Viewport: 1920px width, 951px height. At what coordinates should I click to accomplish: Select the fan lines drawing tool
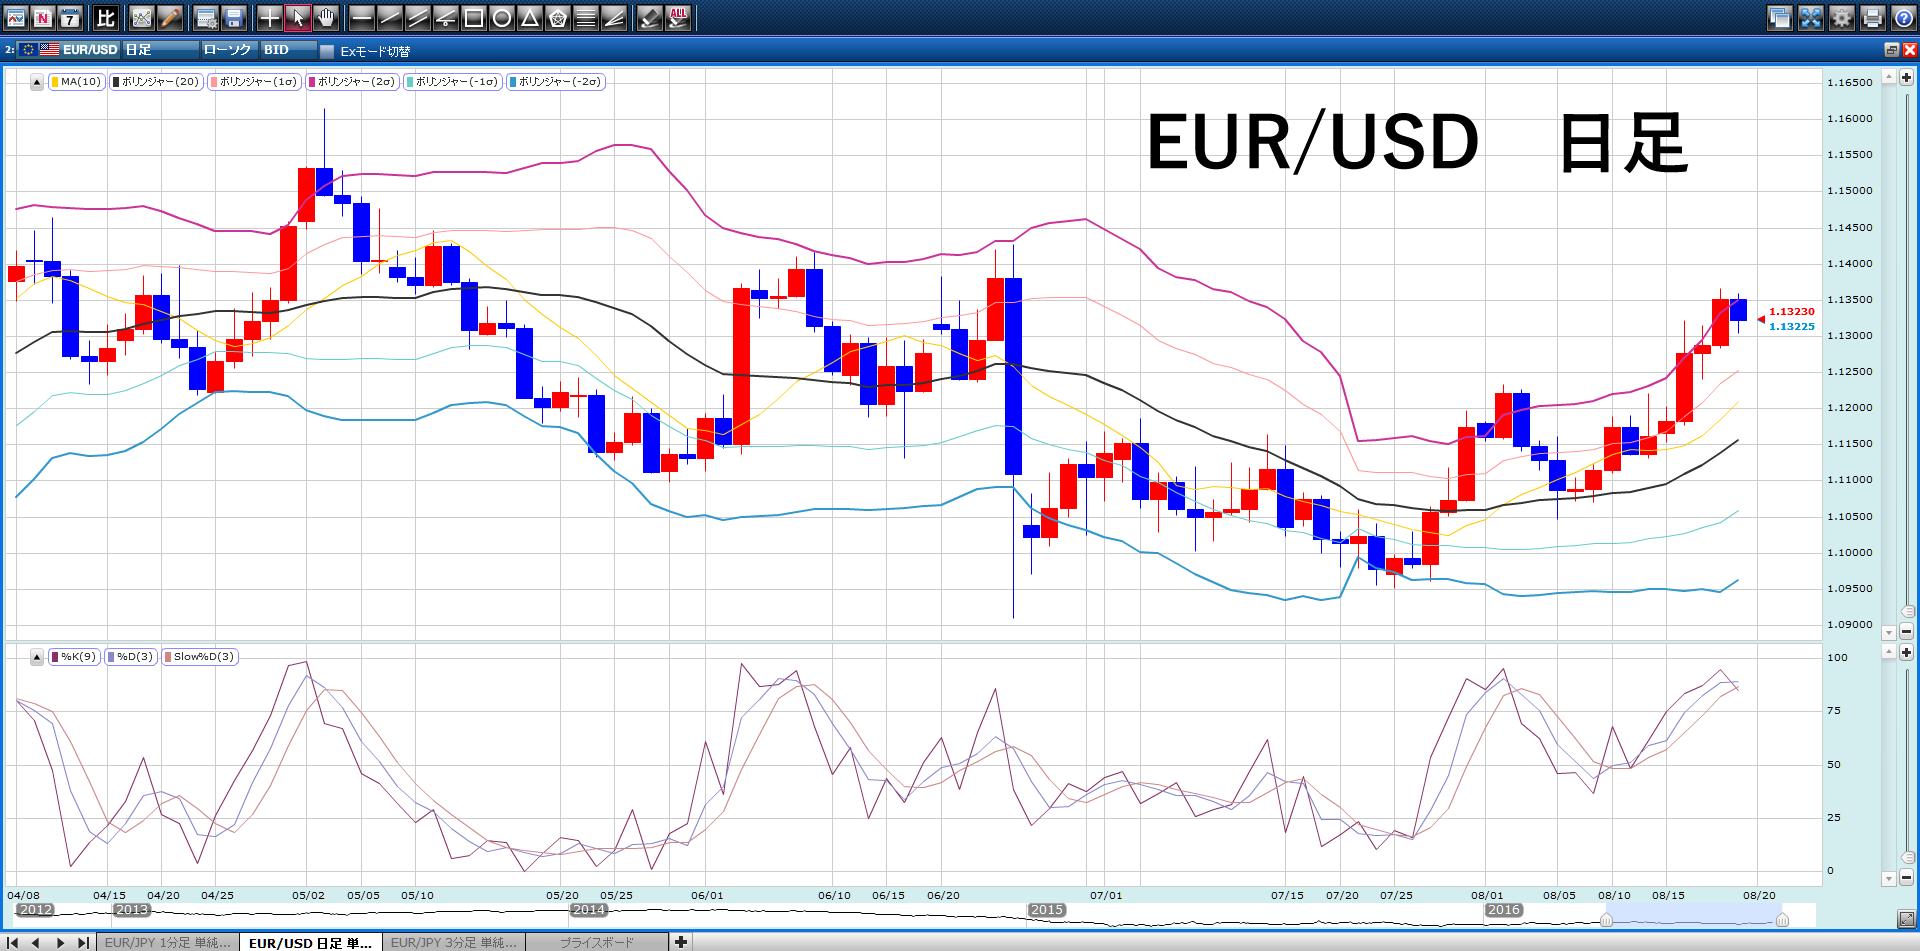[x=614, y=17]
